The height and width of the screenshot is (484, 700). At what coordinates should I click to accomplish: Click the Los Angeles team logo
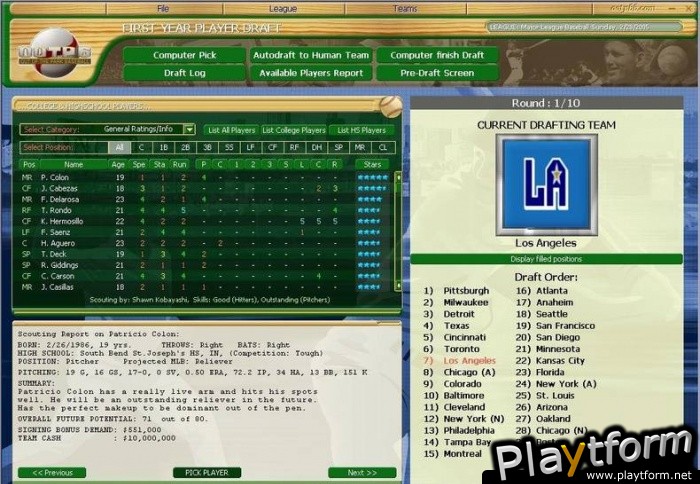click(x=546, y=185)
